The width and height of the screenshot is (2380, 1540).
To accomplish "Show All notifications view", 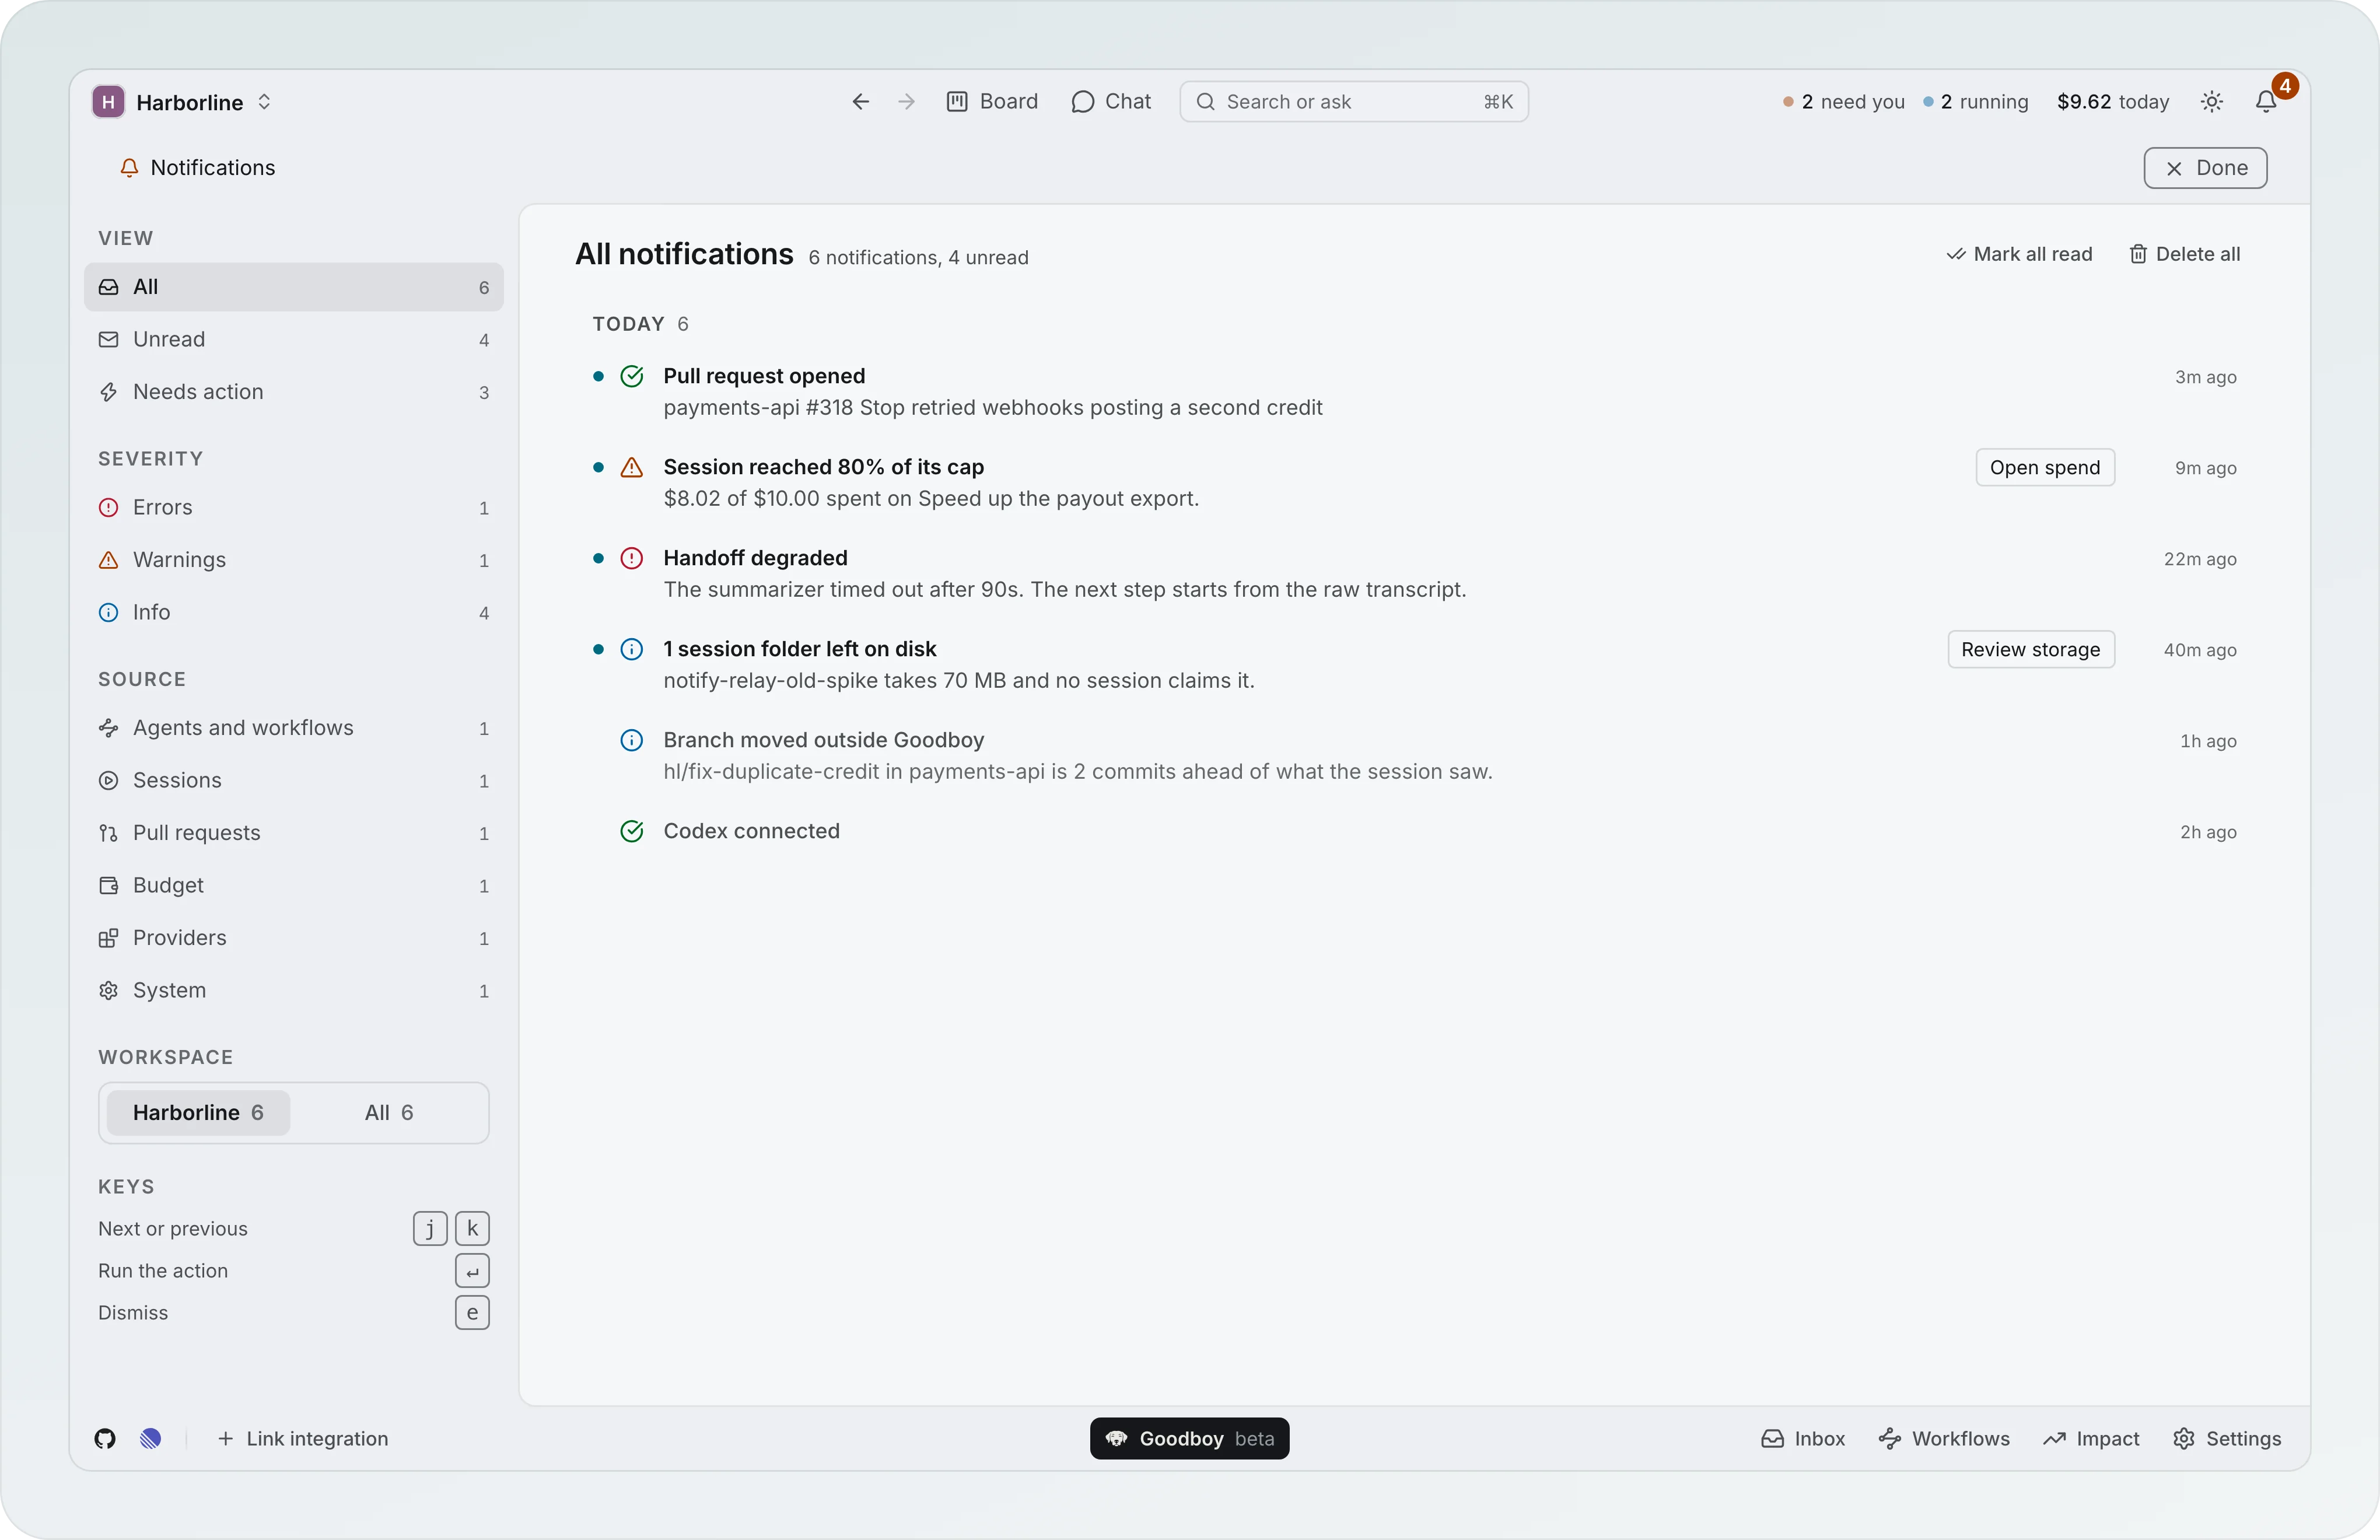I will coord(294,287).
